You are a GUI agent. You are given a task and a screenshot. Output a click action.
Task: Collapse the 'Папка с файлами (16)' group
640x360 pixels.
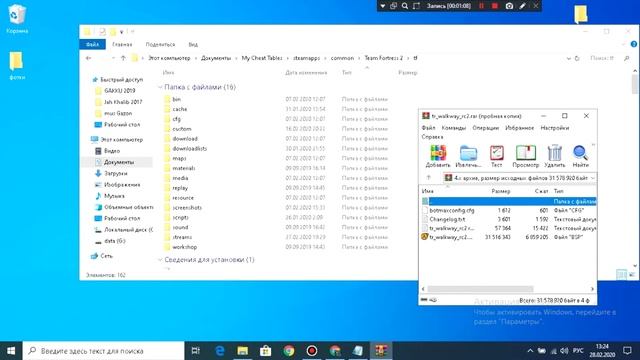point(160,87)
